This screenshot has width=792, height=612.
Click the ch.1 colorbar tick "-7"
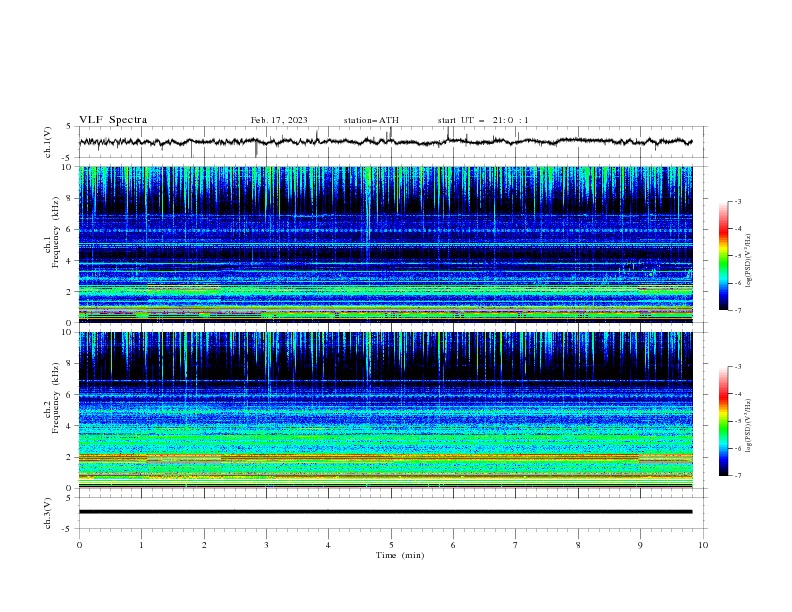tap(738, 310)
